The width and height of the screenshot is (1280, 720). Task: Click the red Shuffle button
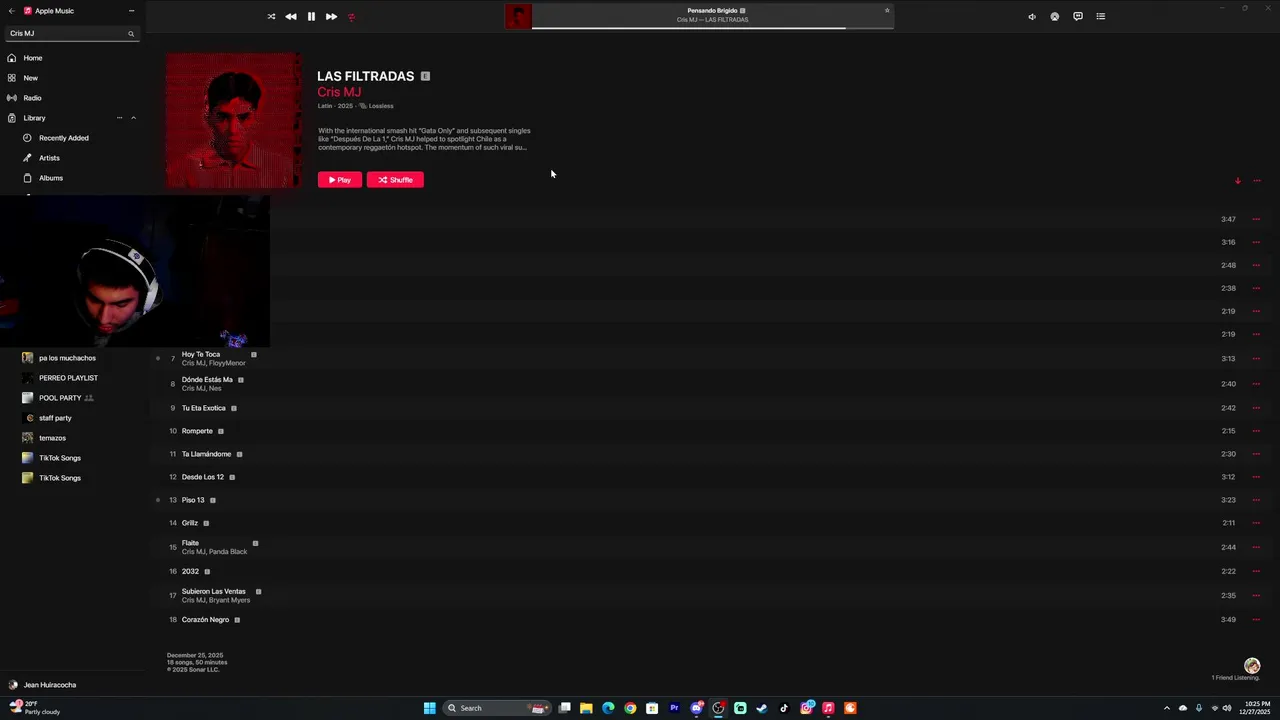(x=395, y=180)
